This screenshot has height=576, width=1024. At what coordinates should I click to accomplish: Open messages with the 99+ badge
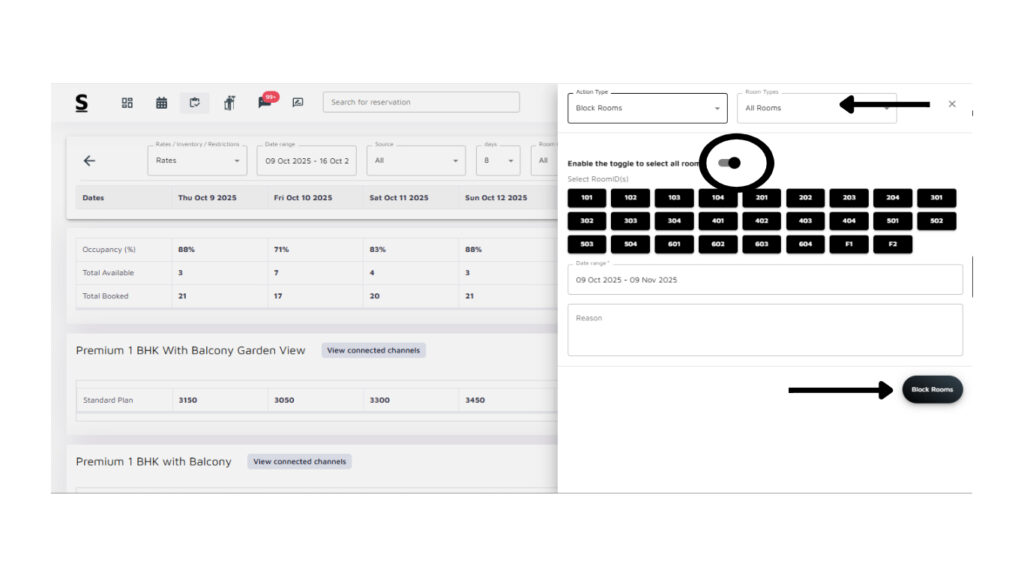[x=265, y=102]
